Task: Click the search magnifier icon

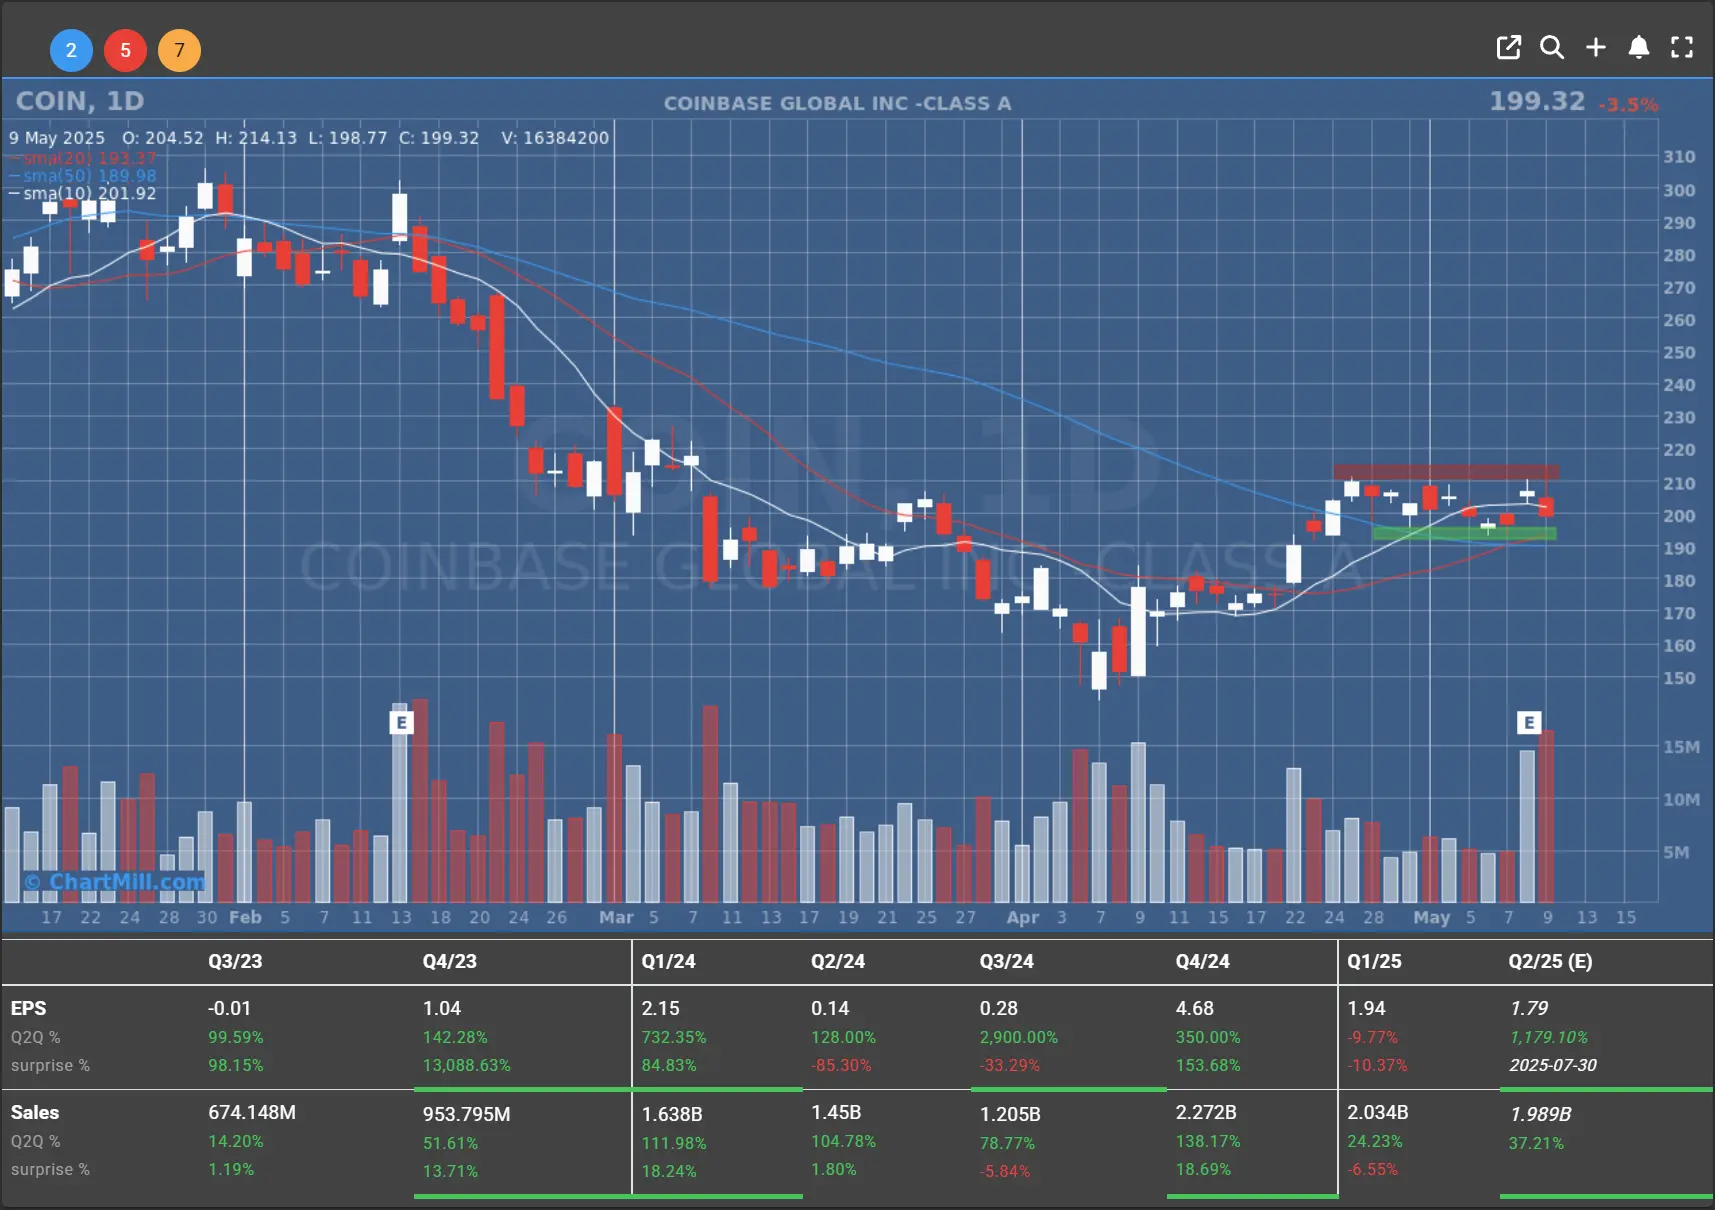Action: (1551, 47)
